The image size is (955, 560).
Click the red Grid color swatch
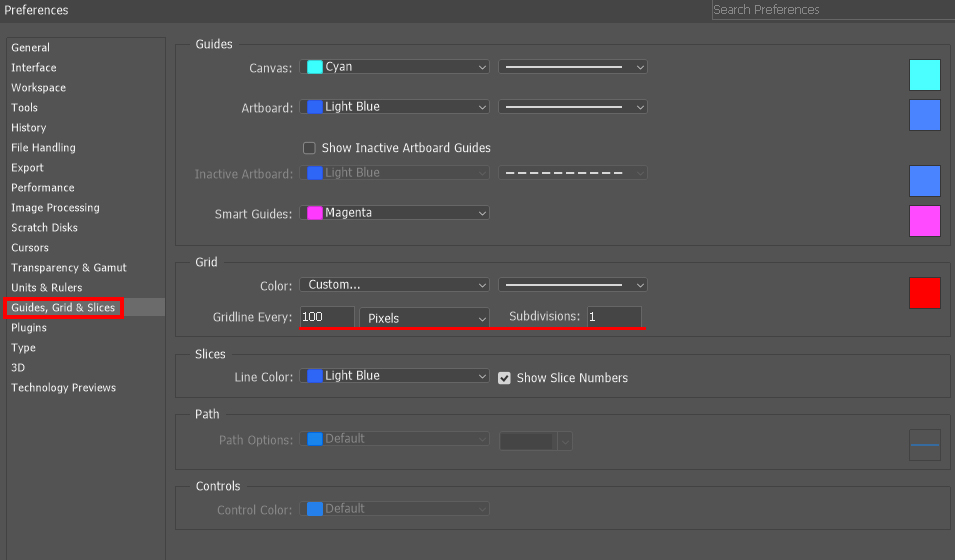coord(925,293)
